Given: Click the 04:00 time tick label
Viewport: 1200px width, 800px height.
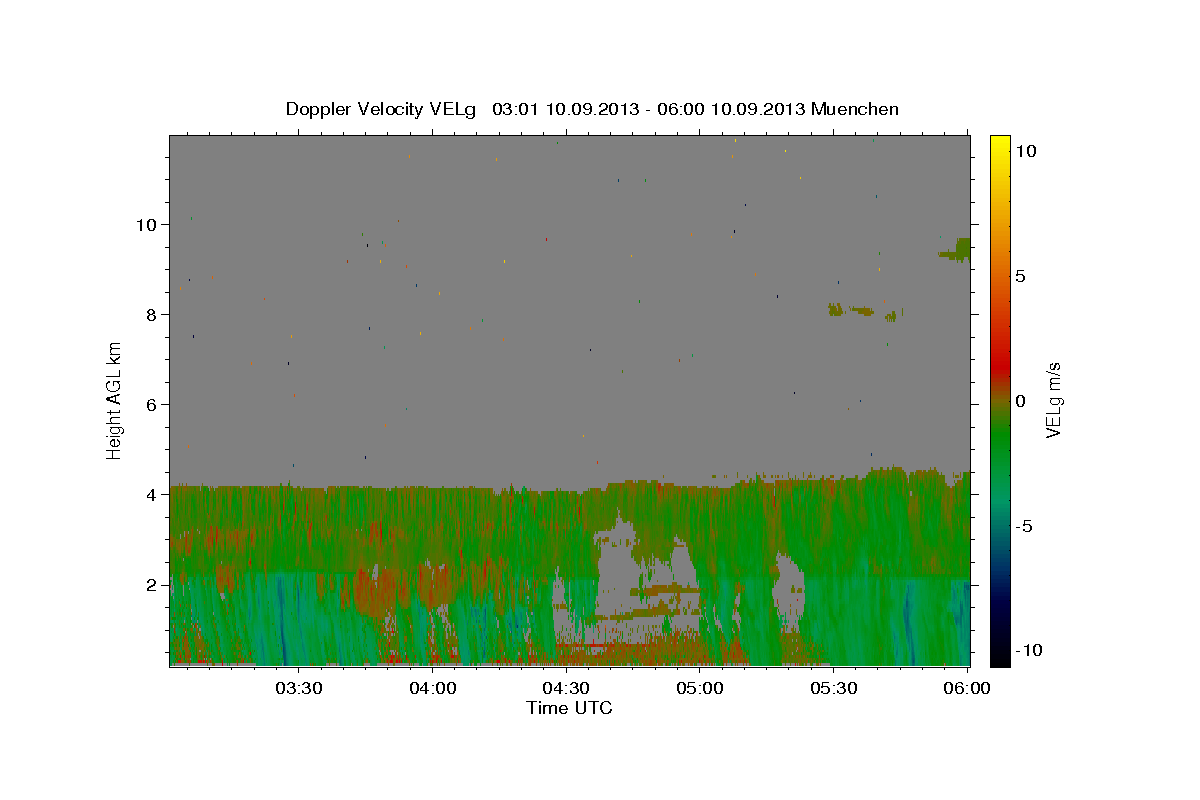Looking at the screenshot, I should click(x=432, y=688).
